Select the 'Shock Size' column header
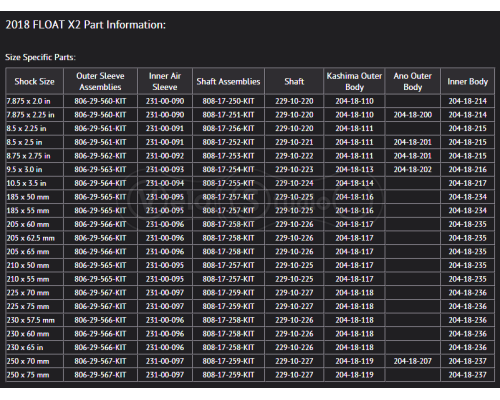 pos(34,81)
